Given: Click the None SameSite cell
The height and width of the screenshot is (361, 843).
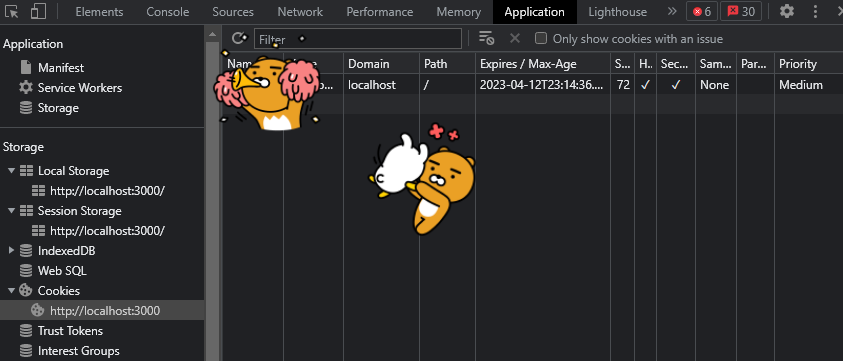Looking at the screenshot, I should click(x=716, y=84).
